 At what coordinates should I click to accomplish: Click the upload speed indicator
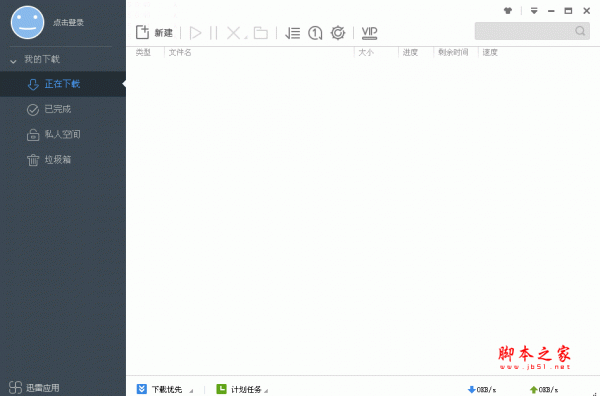pyautogui.click(x=544, y=390)
